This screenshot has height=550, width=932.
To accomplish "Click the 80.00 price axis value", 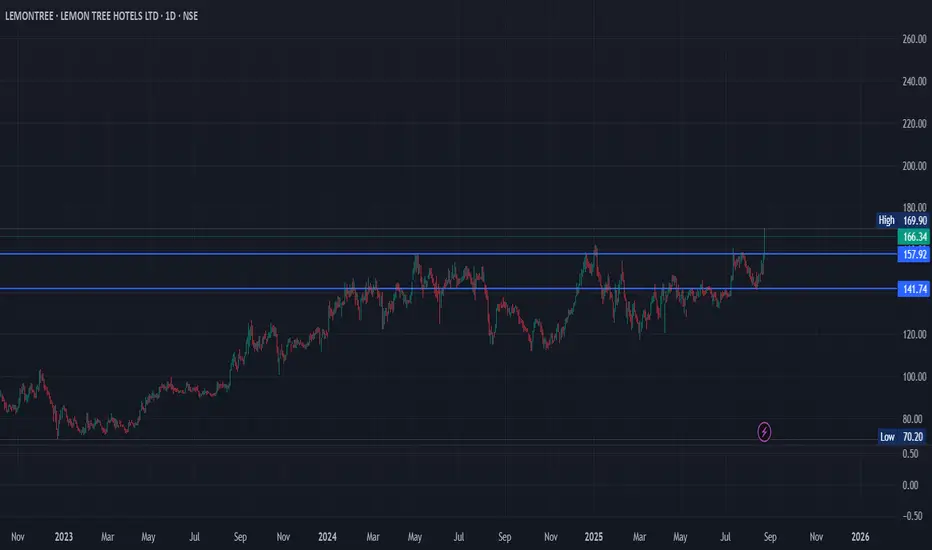I will click(x=912, y=419).
